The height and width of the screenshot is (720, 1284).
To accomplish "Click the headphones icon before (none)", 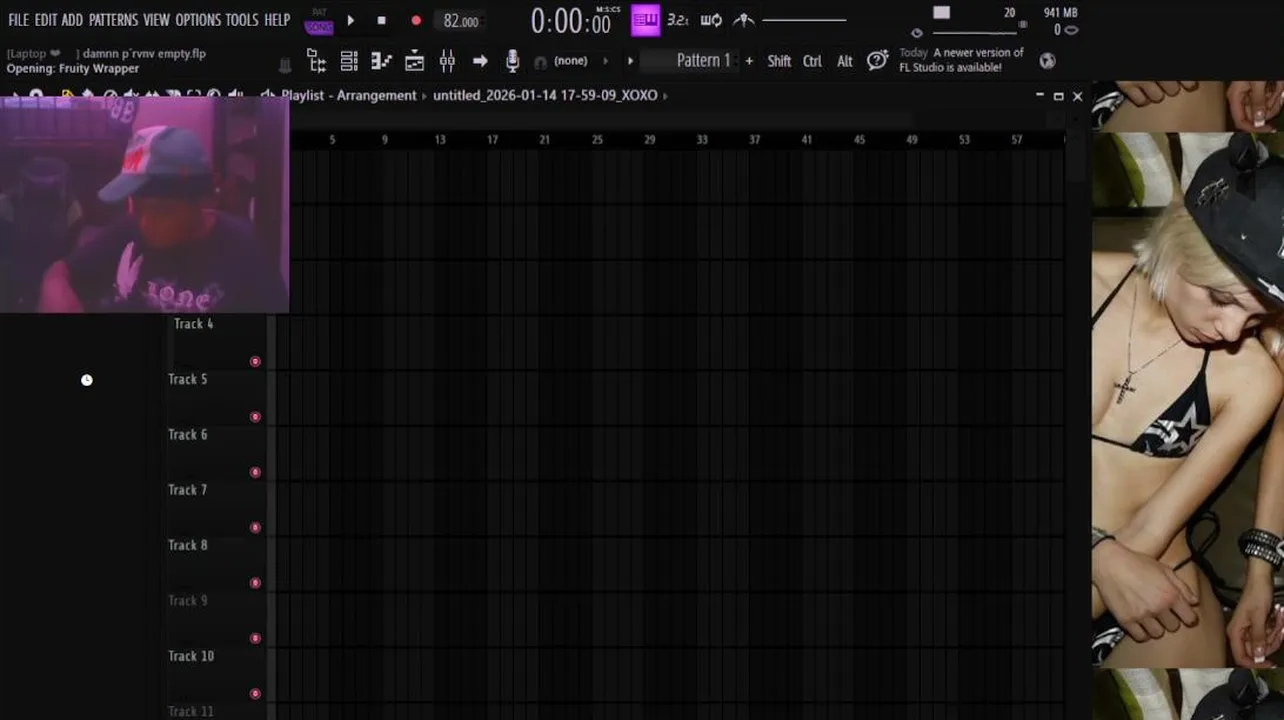I will 541,62.
